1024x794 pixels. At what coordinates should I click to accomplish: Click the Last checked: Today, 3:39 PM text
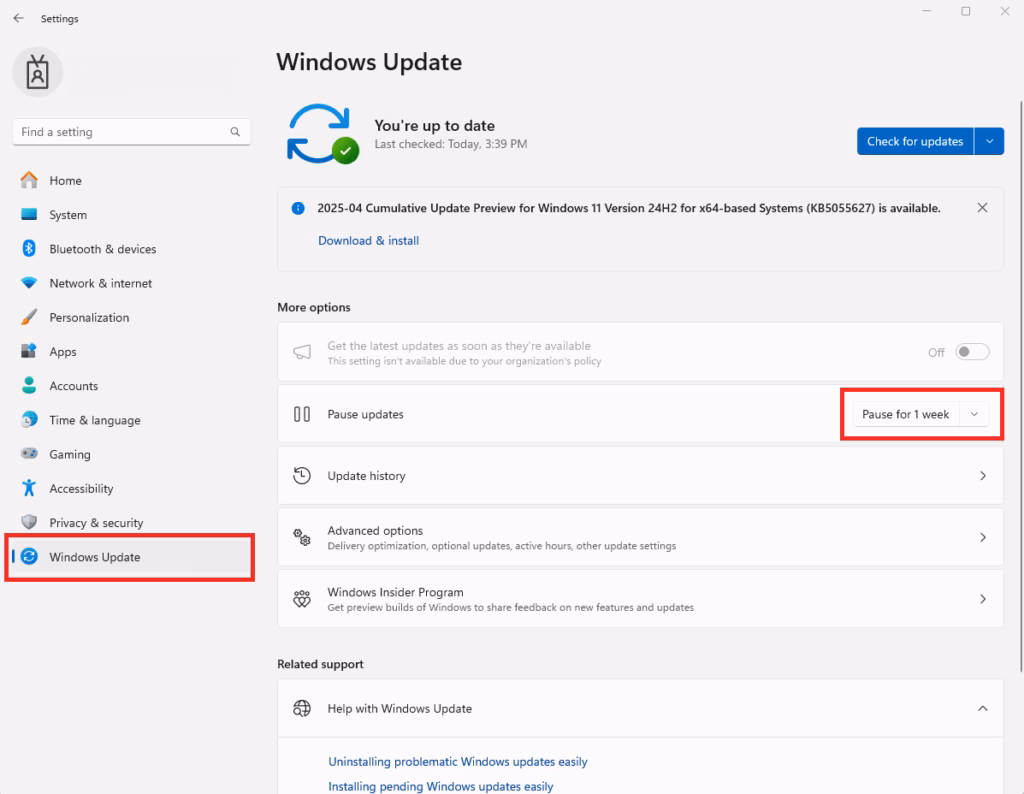click(x=451, y=144)
